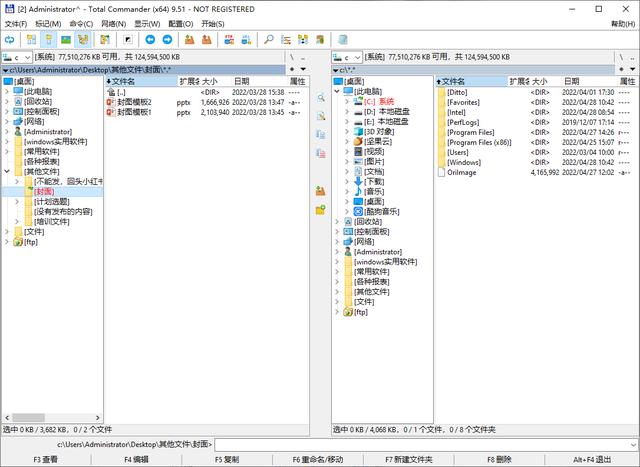Toggle thumbnail view toolbar icon

pyautogui.click(x=66, y=40)
